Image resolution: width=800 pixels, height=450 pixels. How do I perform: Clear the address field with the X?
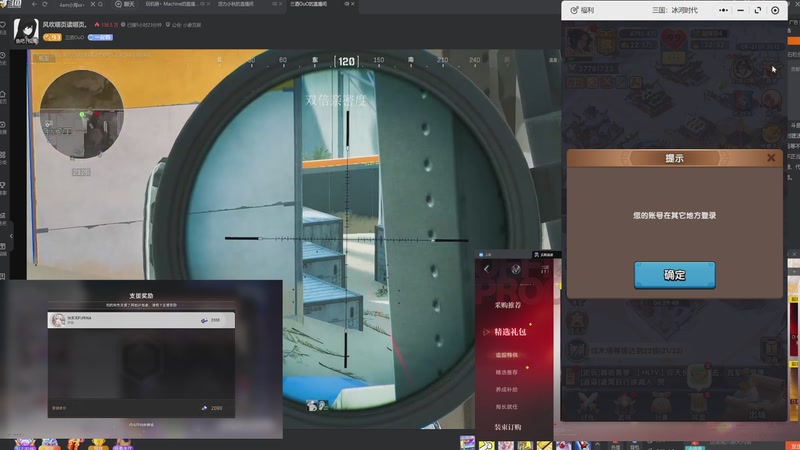(x=92, y=4)
